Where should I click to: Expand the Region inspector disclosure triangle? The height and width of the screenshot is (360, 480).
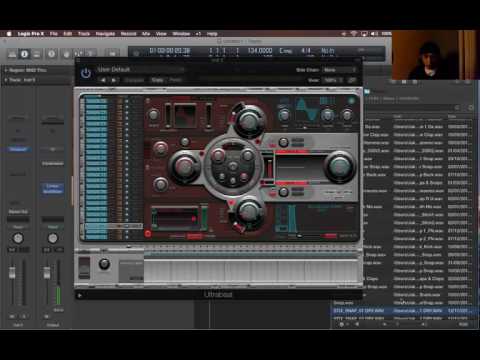pos(6,70)
